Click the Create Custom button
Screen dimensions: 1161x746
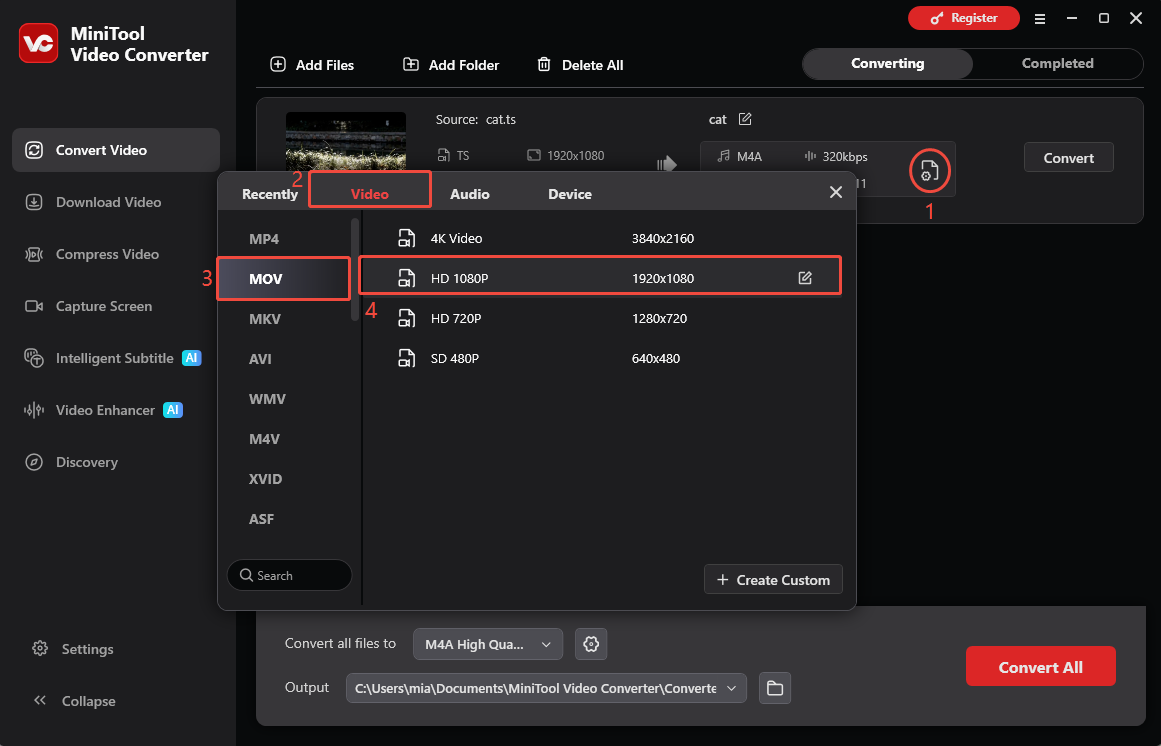pyautogui.click(x=773, y=579)
